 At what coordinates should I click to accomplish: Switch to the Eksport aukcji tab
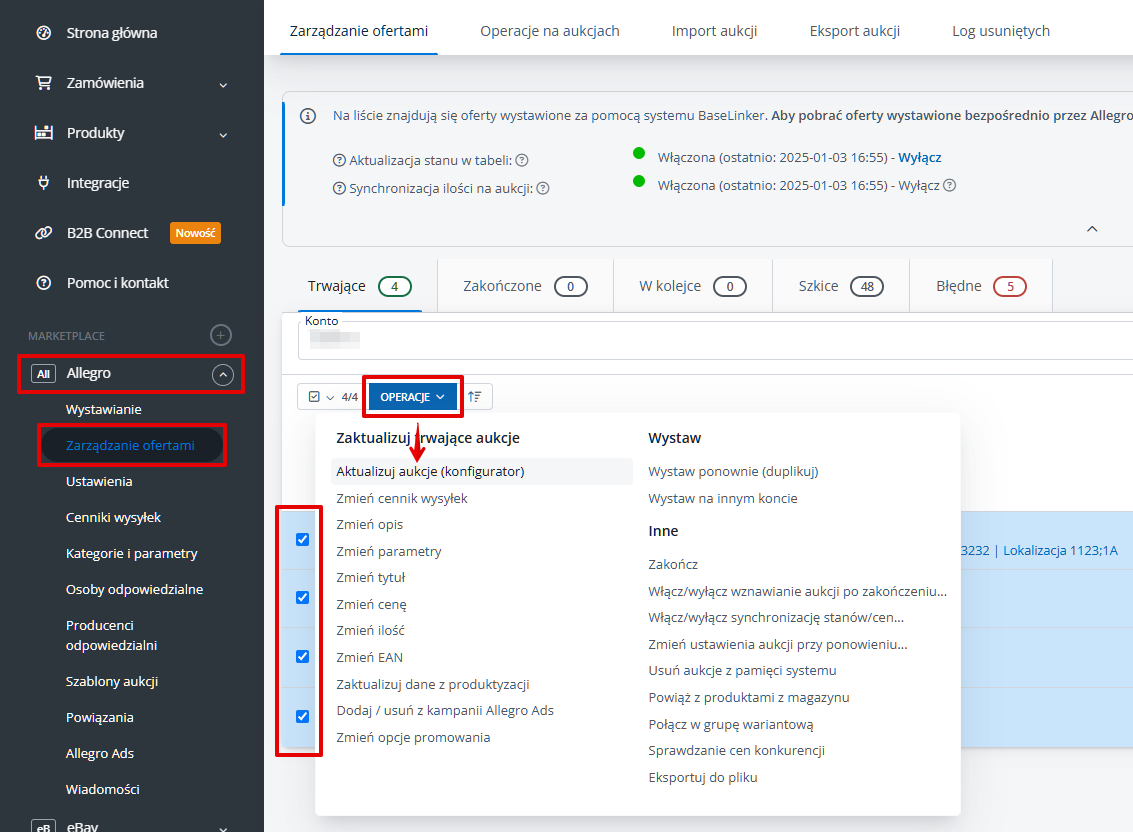tap(855, 31)
